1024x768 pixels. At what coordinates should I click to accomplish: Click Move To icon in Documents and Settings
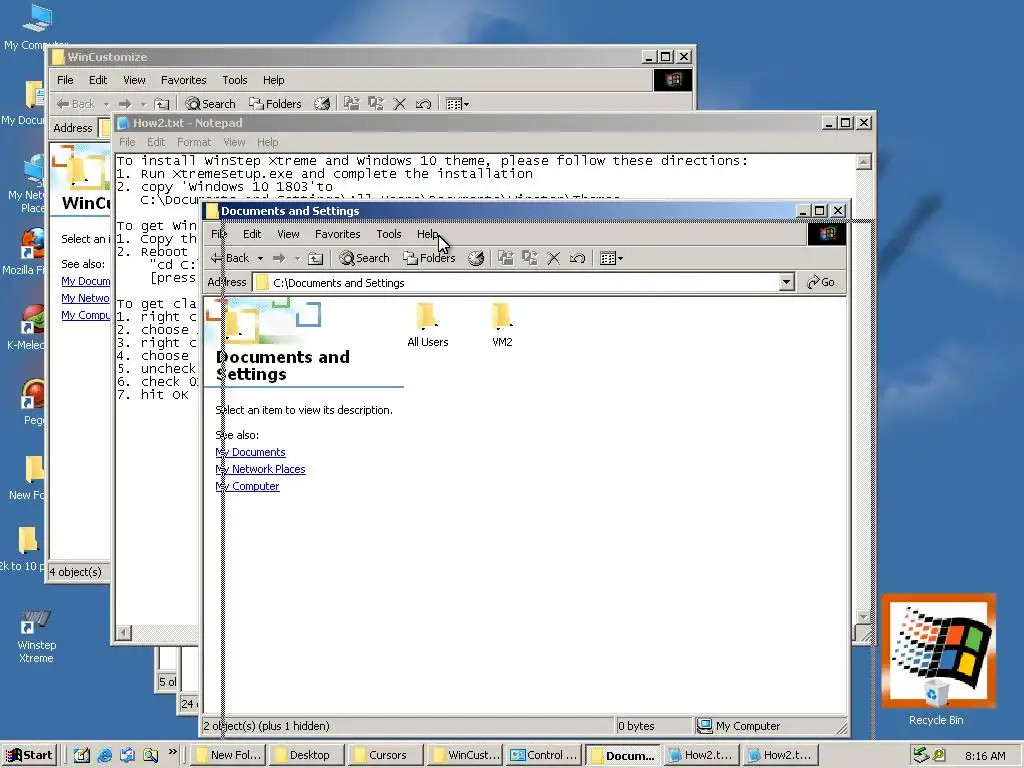point(505,259)
